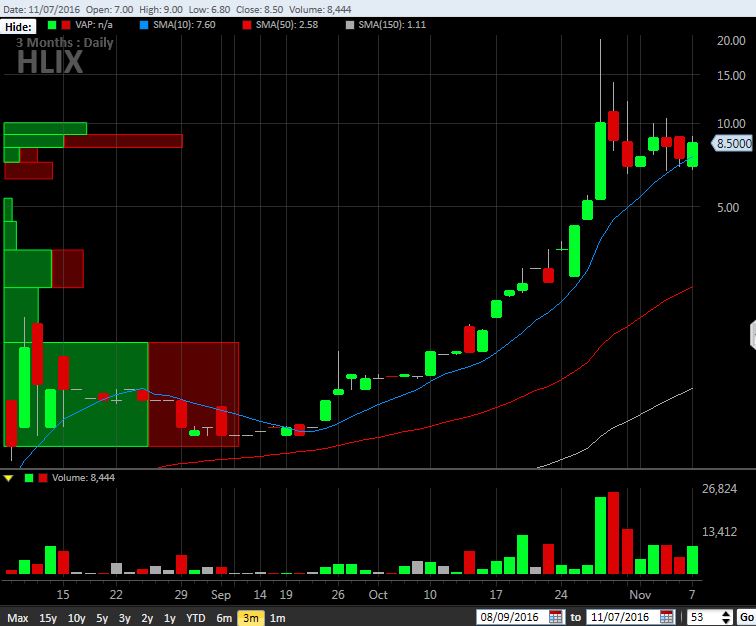
Task: Switch chart to 5y range
Action: pyautogui.click(x=102, y=618)
